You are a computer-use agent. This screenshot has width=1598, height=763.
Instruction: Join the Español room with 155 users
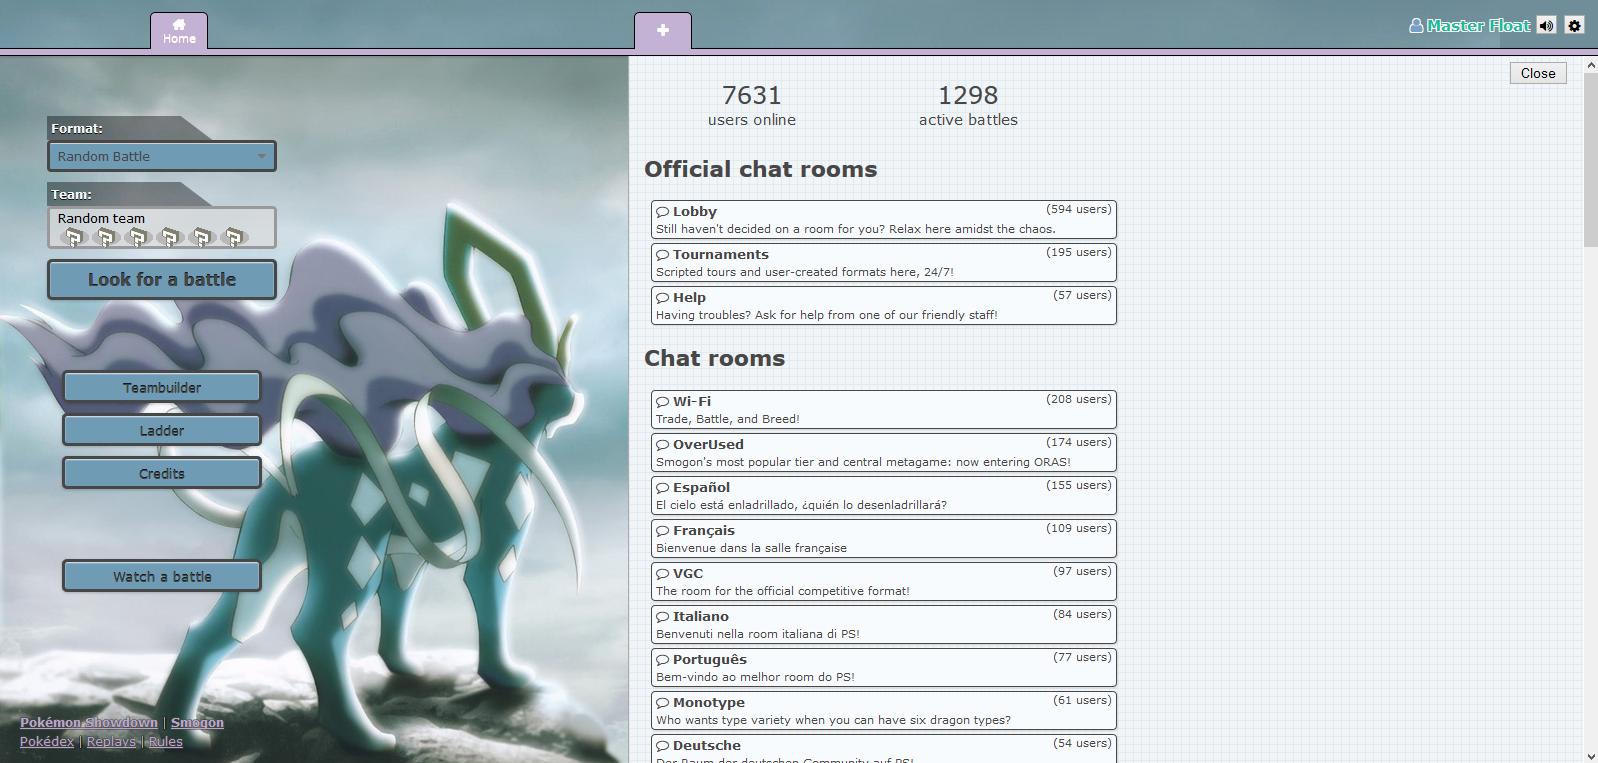pyautogui.click(x=884, y=496)
